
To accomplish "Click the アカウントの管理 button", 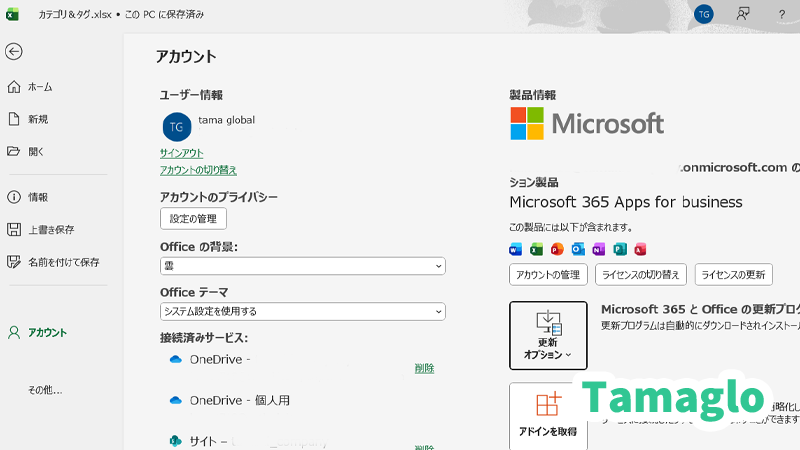I will tap(547, 275).
